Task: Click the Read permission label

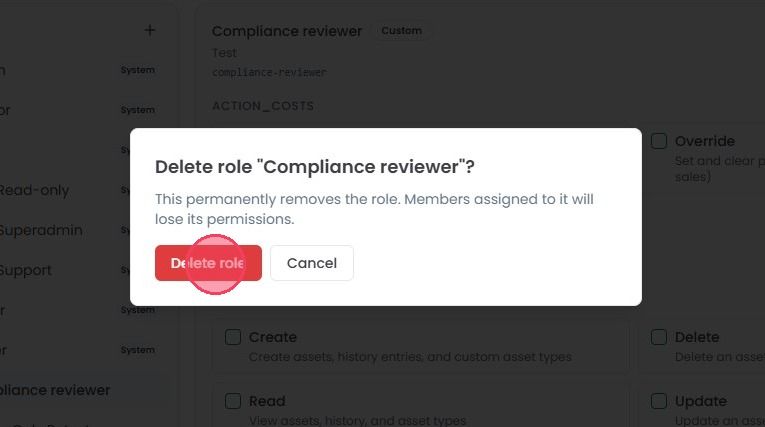Action: (x=267, y=401)
